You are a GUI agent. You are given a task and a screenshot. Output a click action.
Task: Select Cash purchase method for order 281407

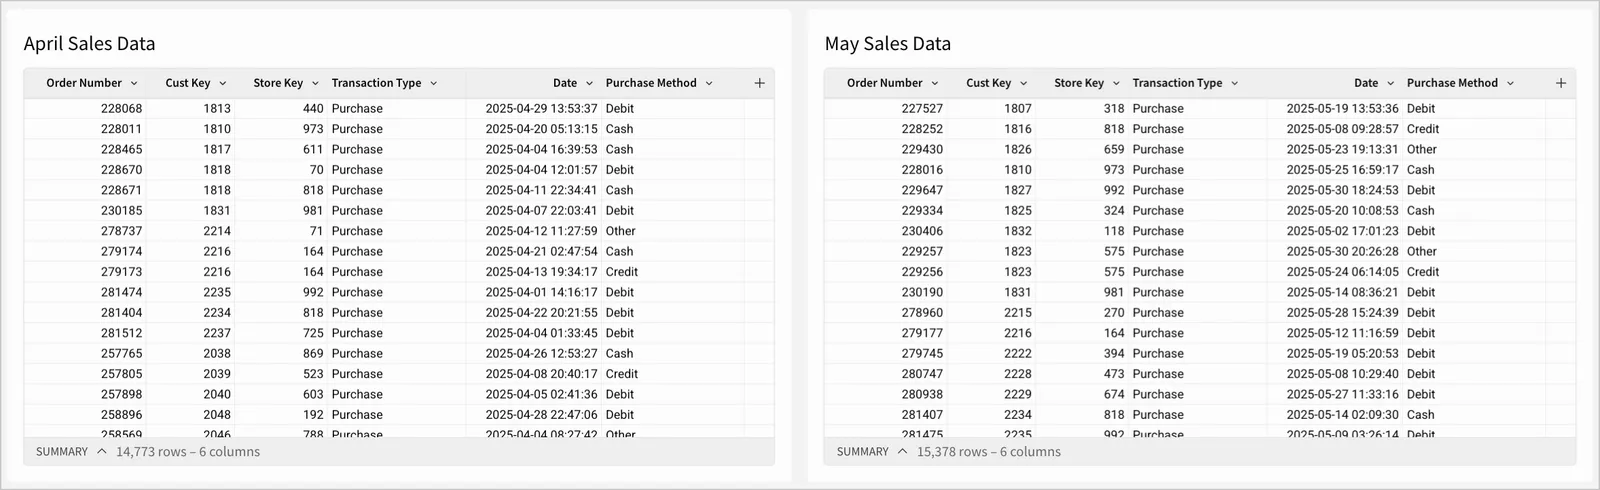click(1420, 415)
